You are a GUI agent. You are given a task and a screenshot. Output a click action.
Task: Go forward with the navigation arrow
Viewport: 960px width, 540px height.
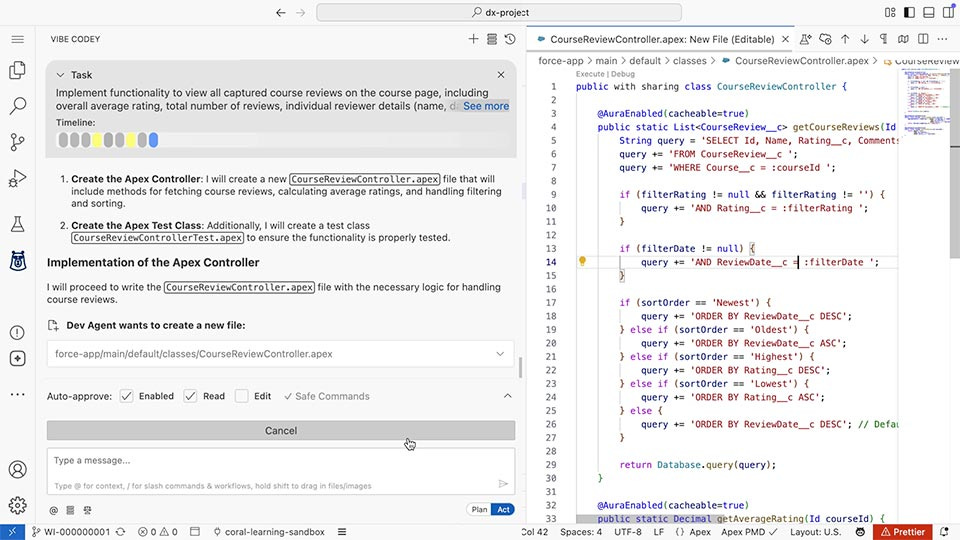pos(300,12)
